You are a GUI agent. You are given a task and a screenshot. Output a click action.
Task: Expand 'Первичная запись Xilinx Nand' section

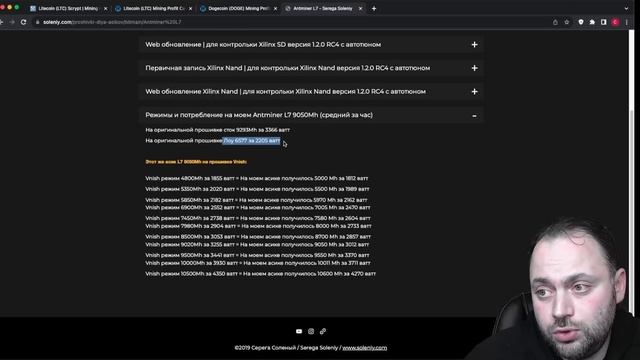311,68
